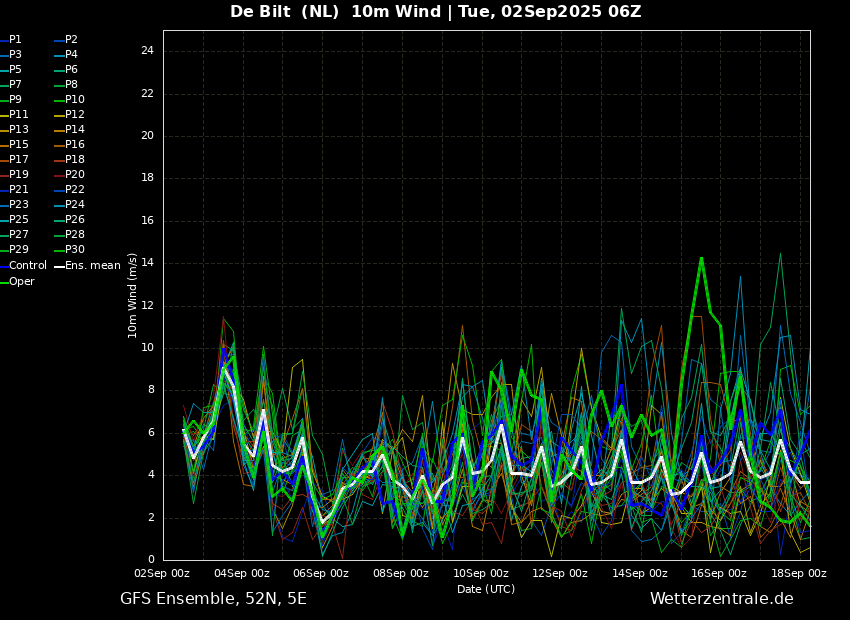Click the De Bilt 10m Wind chart title
The width and height of the screenshot is (850, 620).
coord(435,12)
